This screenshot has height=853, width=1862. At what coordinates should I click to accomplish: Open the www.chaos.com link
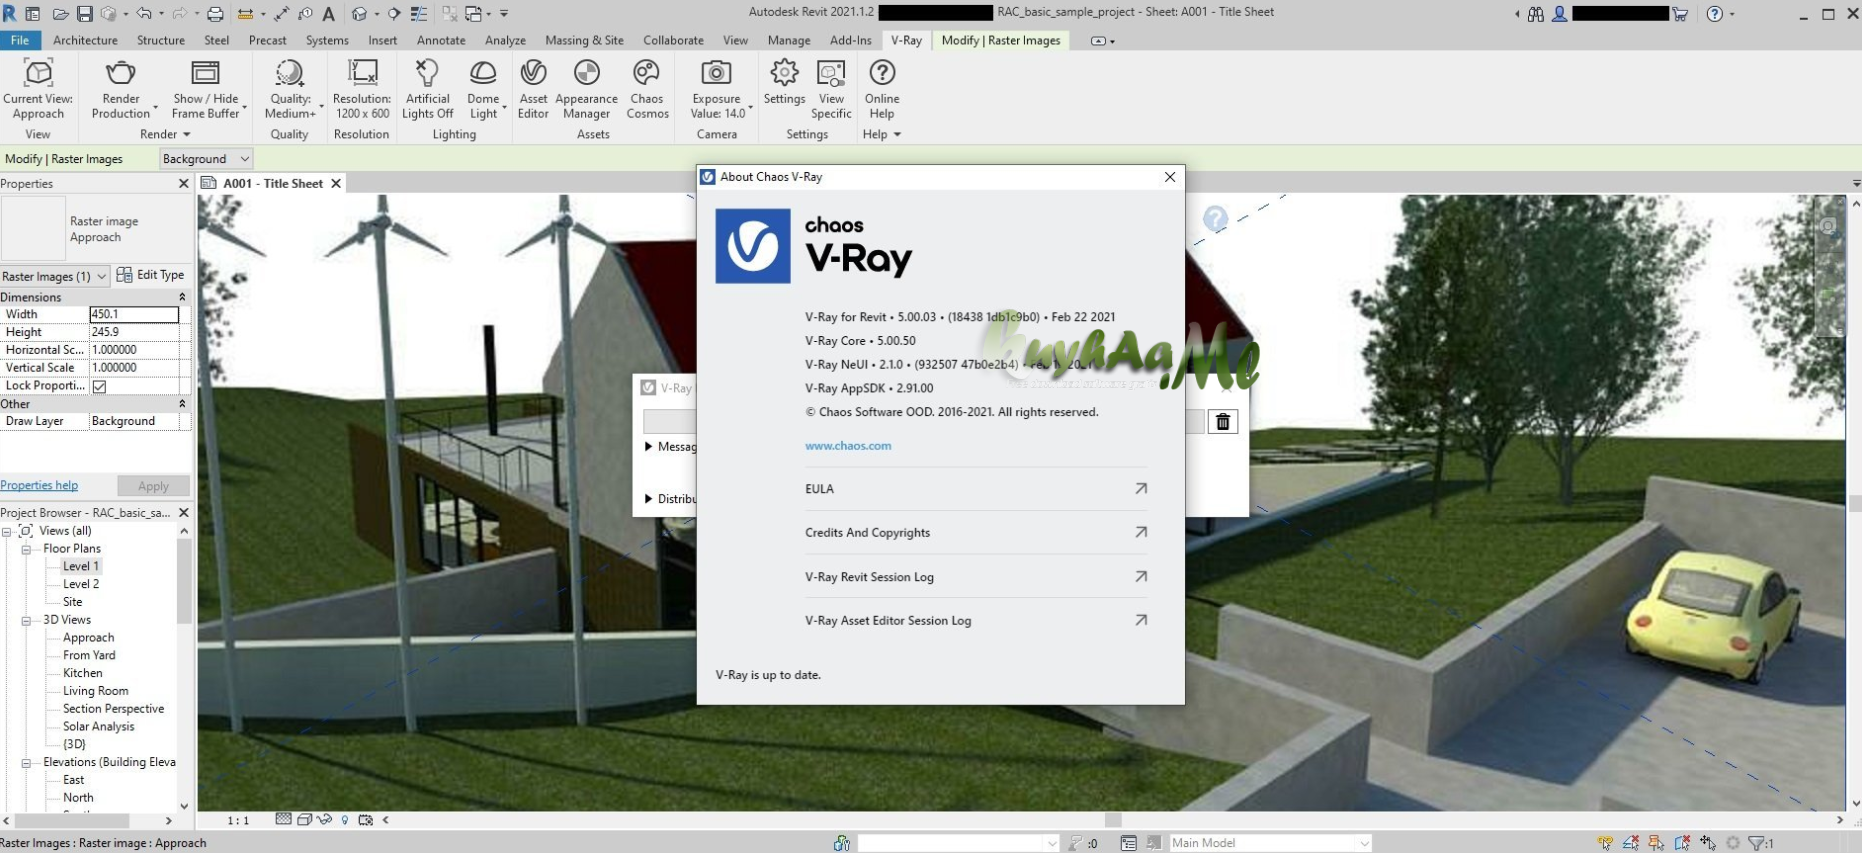(x=848, y=446)
